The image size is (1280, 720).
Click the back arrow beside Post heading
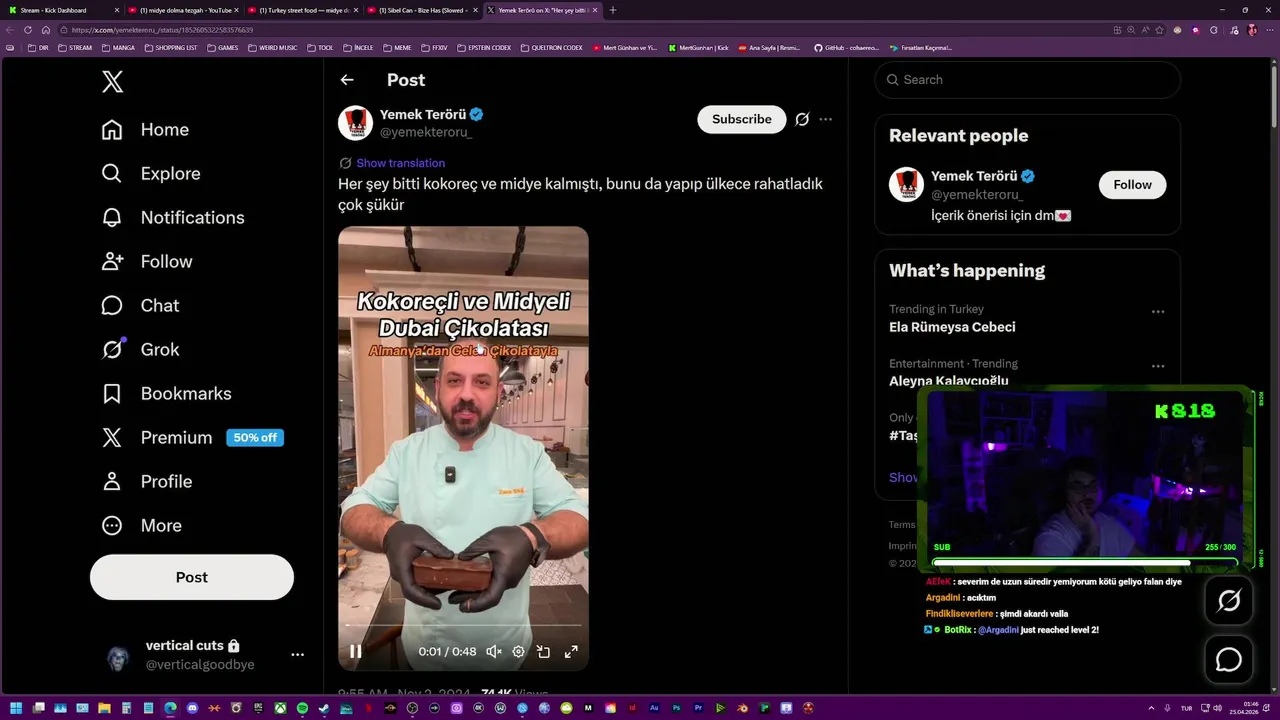[347, 80]
